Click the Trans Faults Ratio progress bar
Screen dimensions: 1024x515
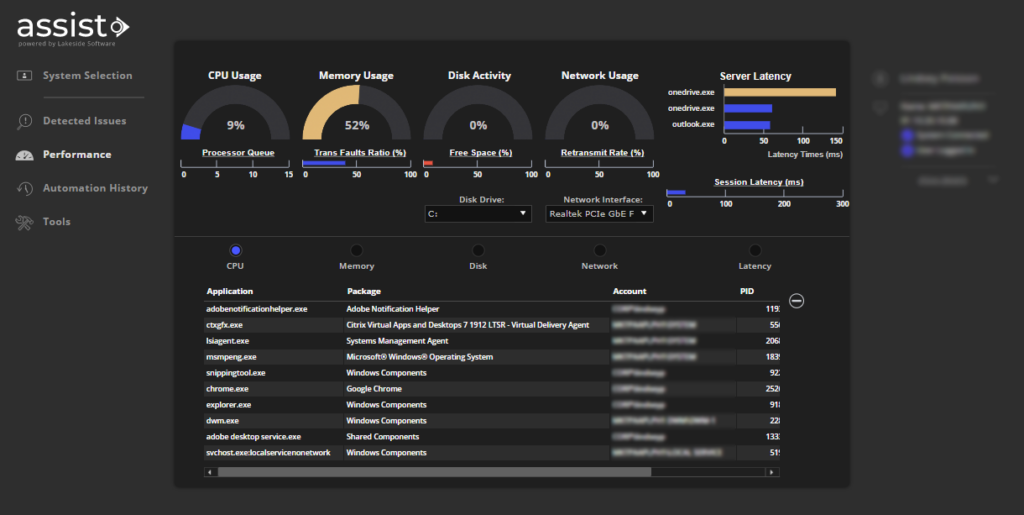324,163
